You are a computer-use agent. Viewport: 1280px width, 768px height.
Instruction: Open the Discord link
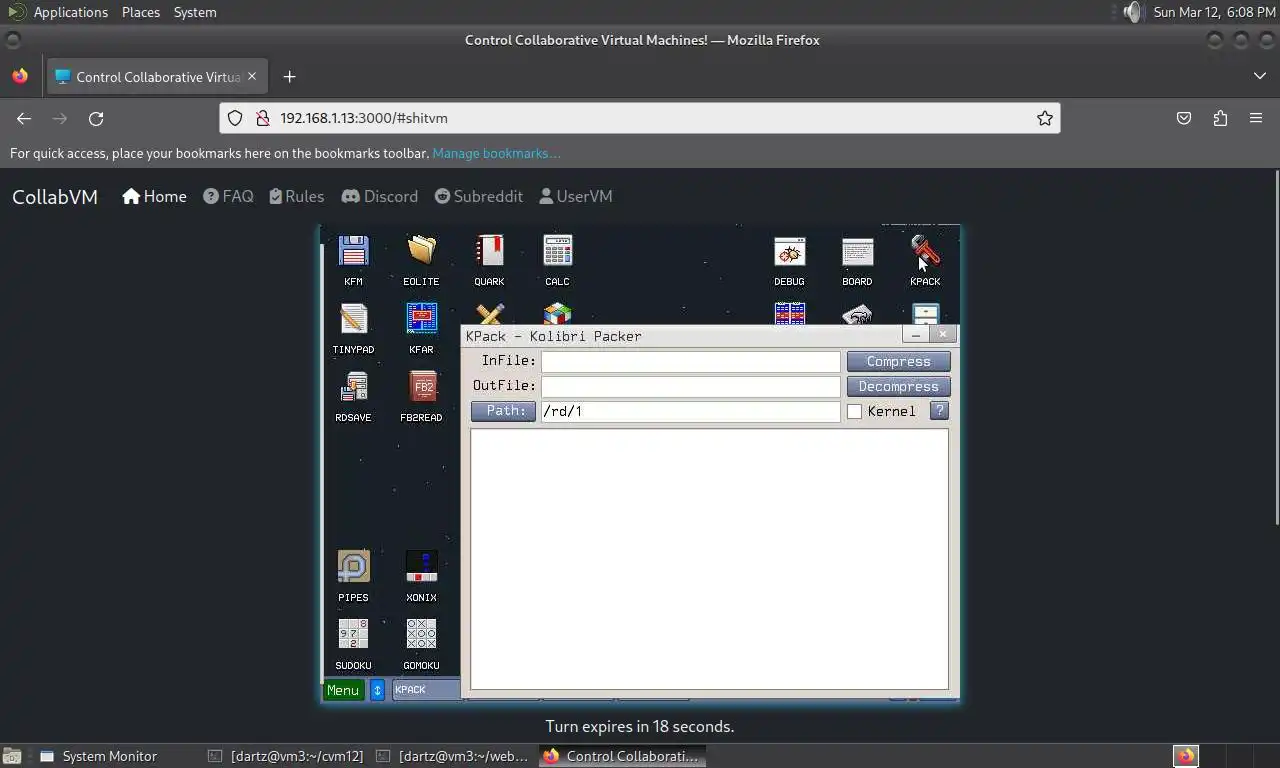[x=380, y=196]
